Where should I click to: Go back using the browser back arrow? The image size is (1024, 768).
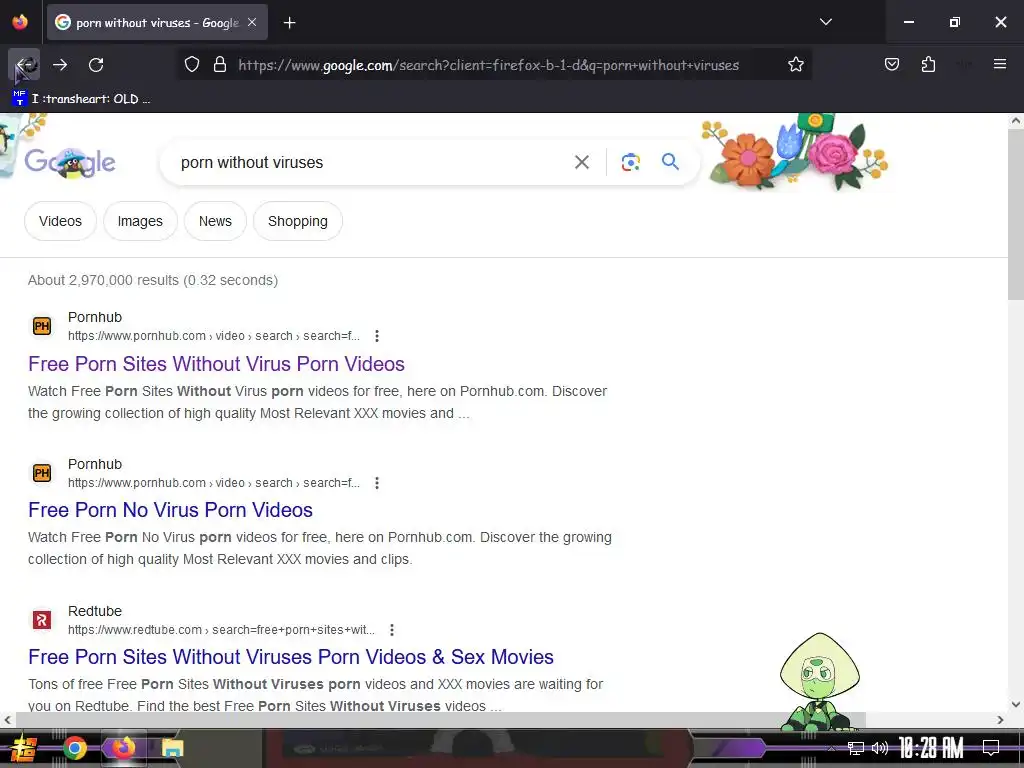(24, 65)
